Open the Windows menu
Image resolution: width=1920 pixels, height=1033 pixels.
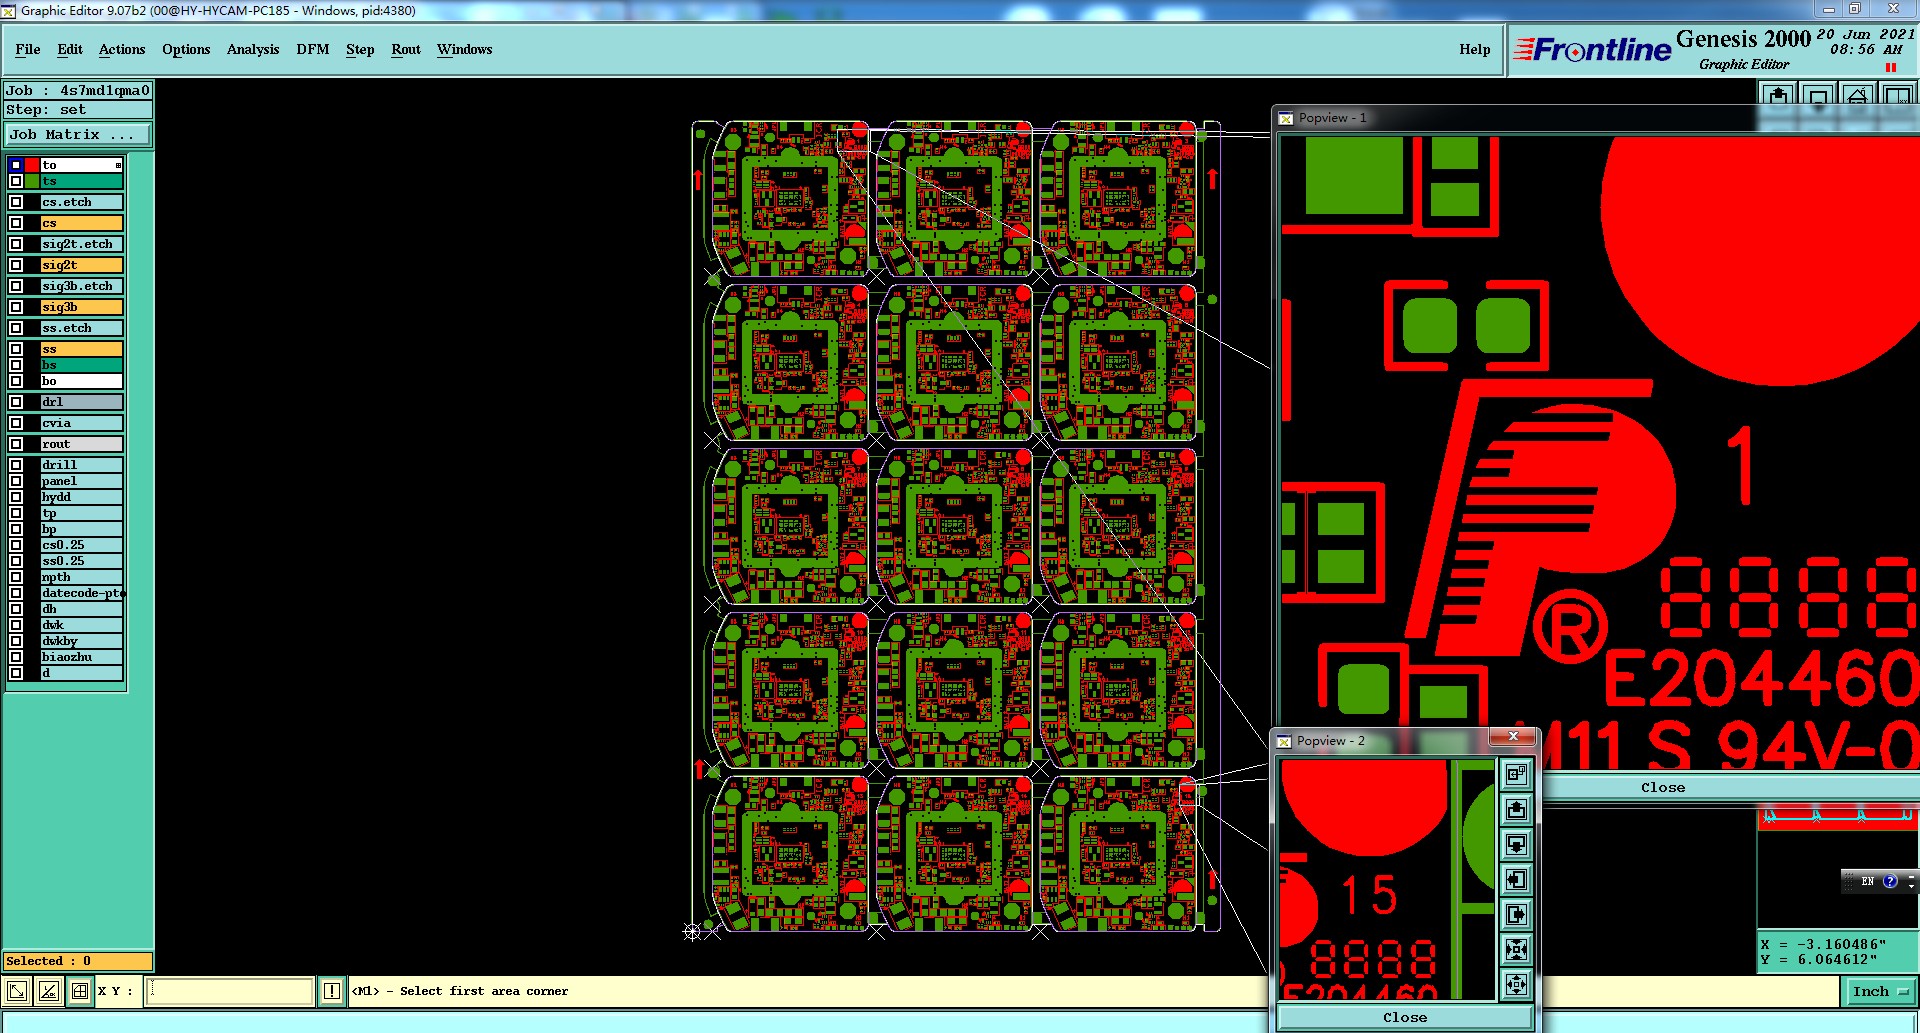(465, 49)
